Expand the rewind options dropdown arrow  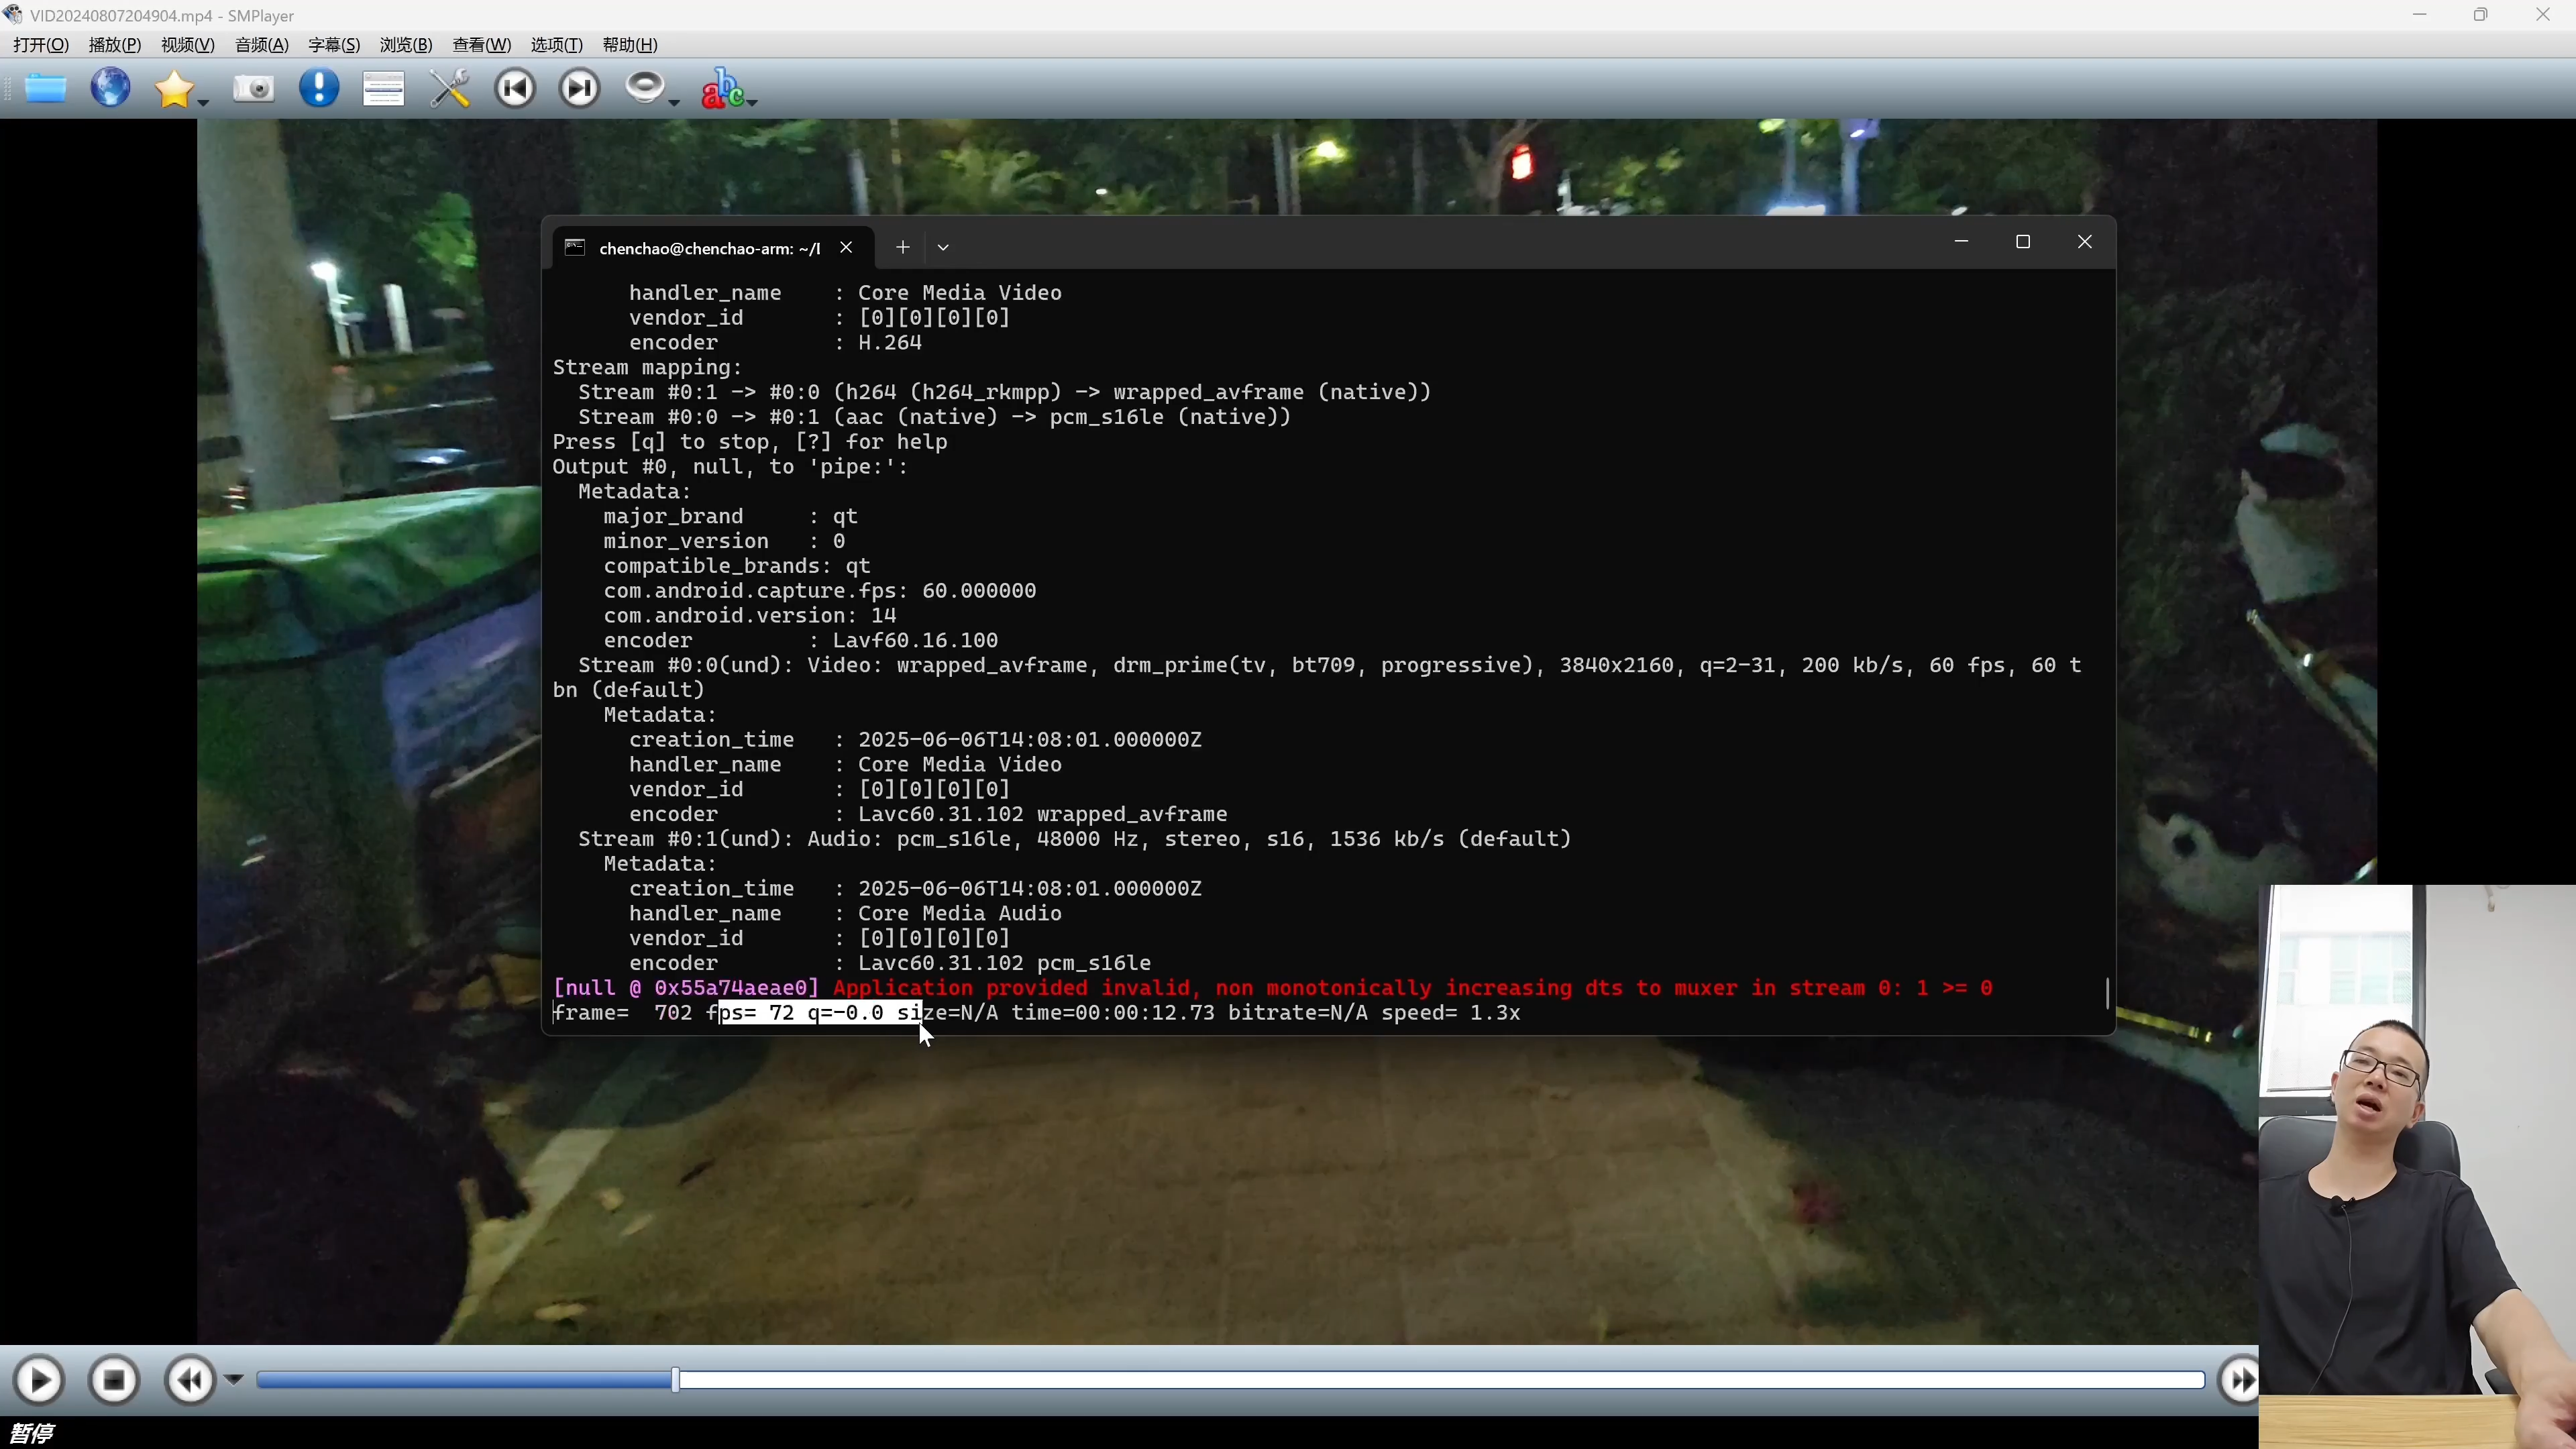tap(234, 1380)
